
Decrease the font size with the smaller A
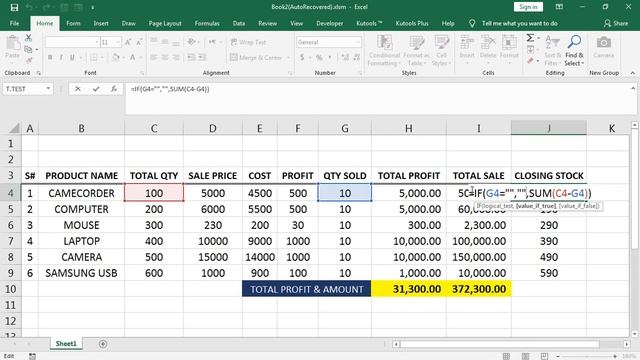click(x=139, y=42)
